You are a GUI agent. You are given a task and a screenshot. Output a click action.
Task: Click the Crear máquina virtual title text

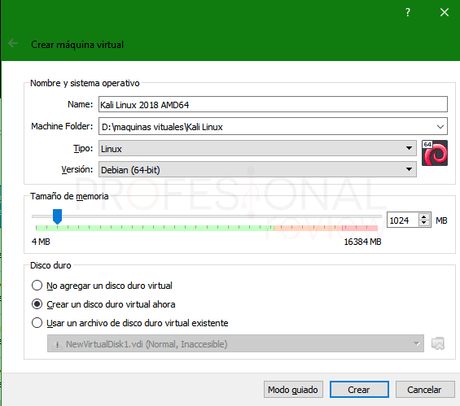[x=77, y=45]
